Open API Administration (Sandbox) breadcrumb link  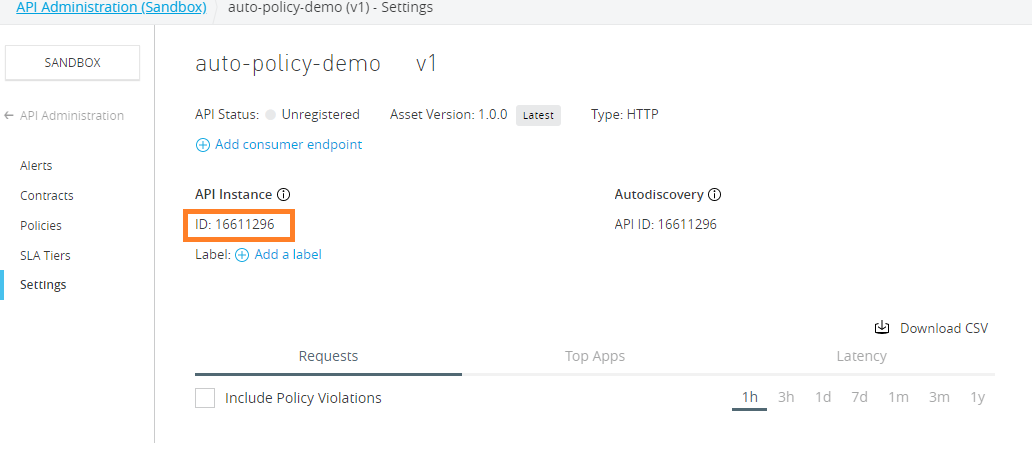(111, 8)
